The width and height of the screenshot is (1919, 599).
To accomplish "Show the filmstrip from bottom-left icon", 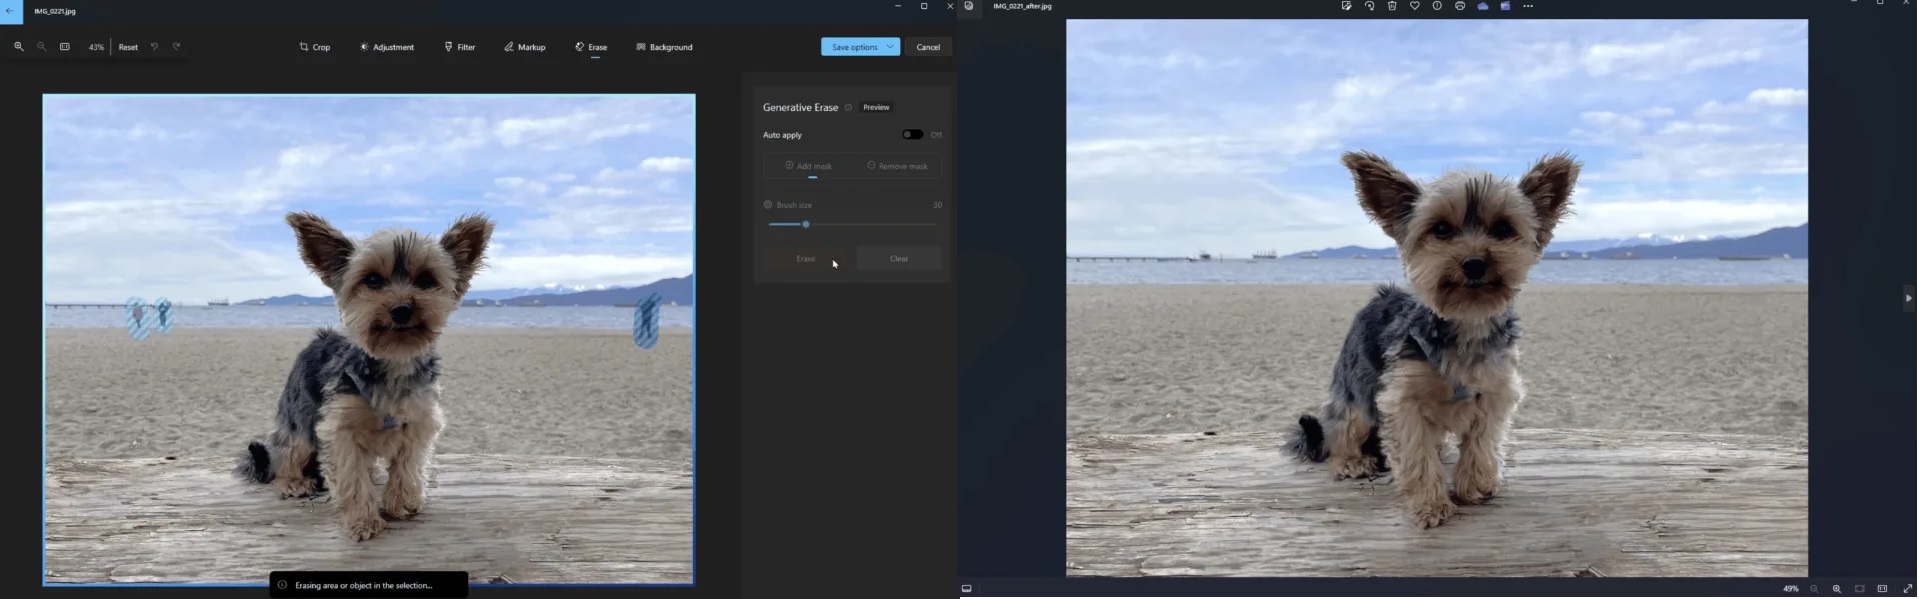I will tap(966, 589).
